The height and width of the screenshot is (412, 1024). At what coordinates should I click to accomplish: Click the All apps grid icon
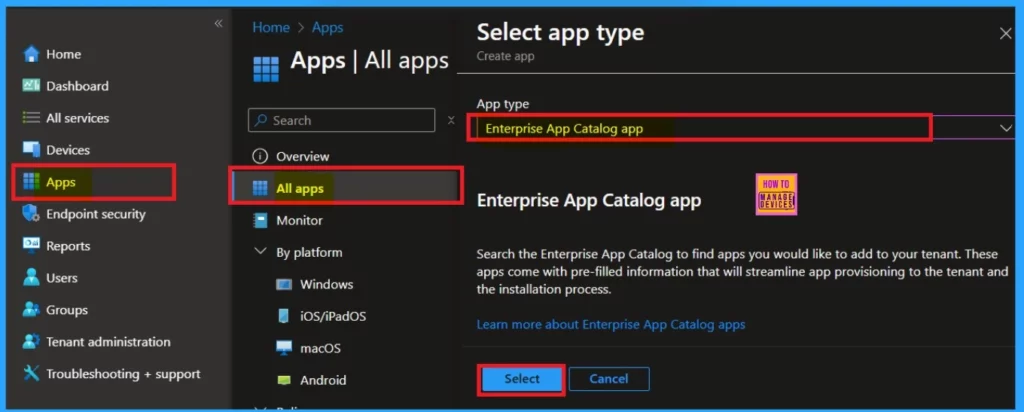(x=260, y=189)
